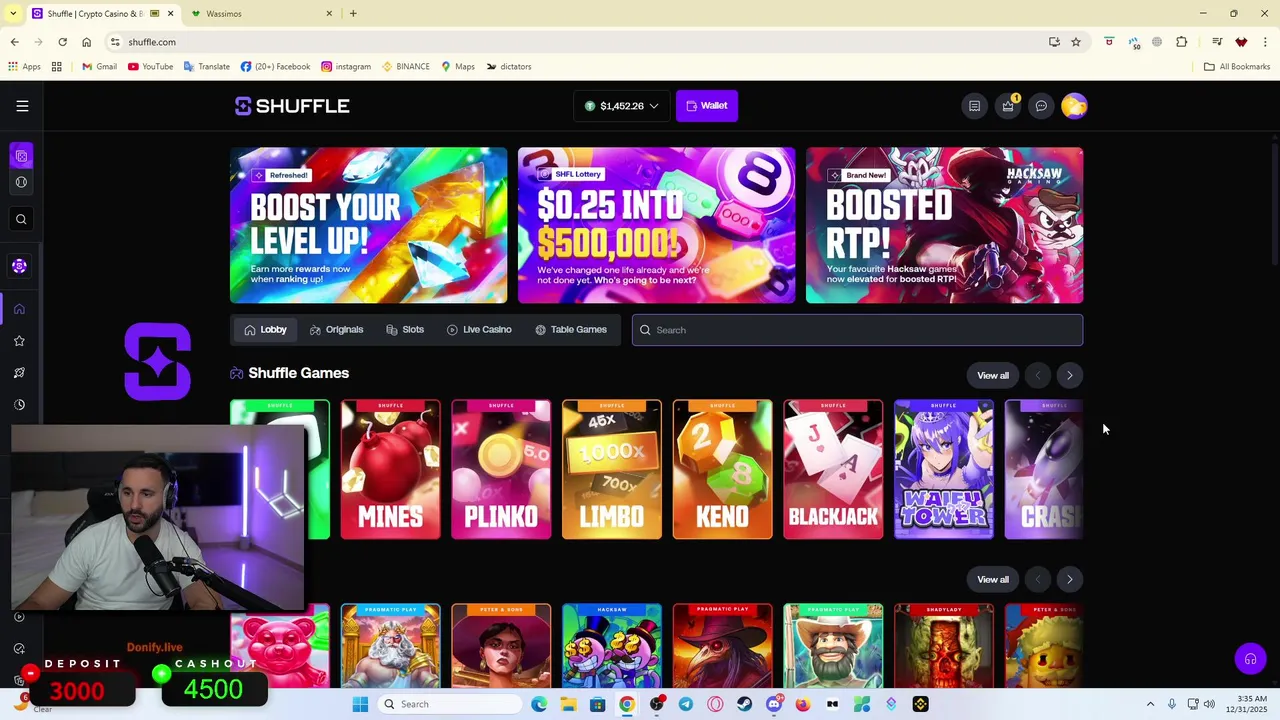This screenshot has width=1280, height=720.
Task: Show next slots with second-row right arrow
Action: 1069,579
